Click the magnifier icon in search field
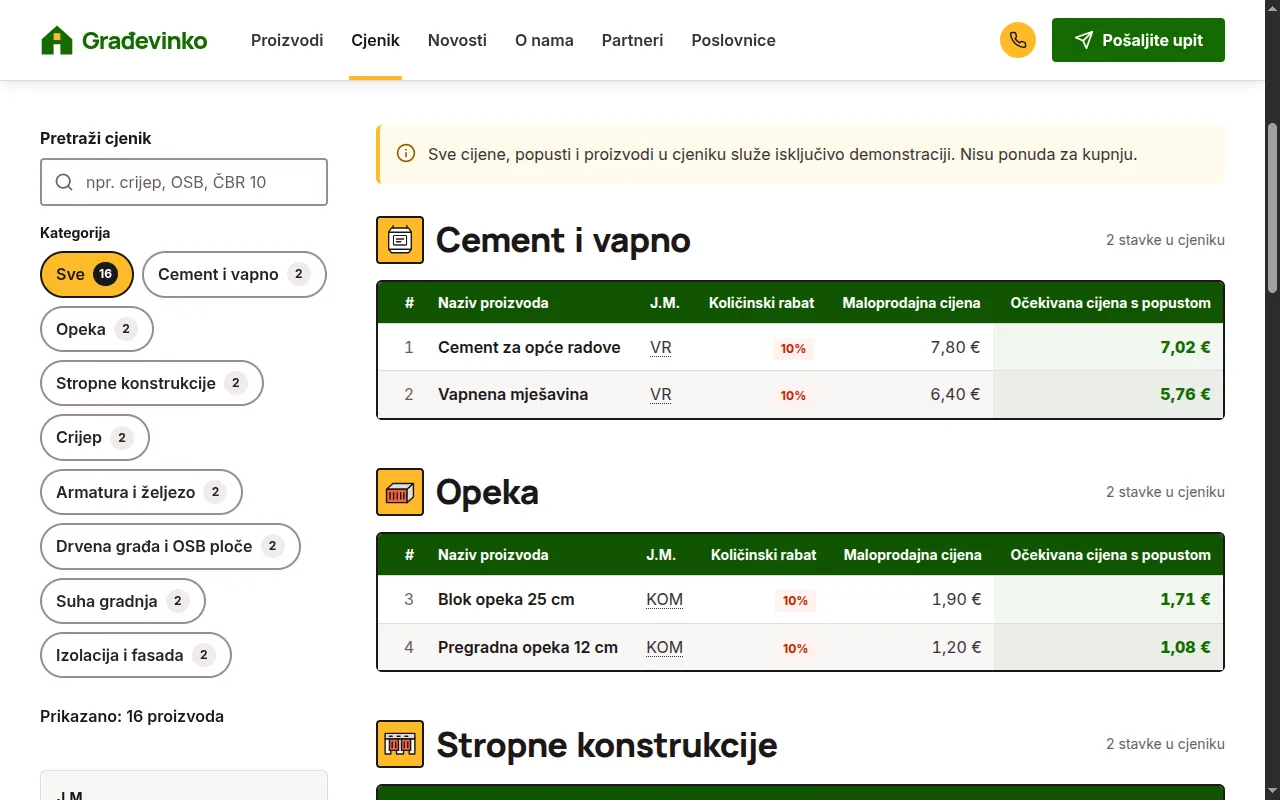Viewport: 1280px width, 800px height. [x=64, y=182]
